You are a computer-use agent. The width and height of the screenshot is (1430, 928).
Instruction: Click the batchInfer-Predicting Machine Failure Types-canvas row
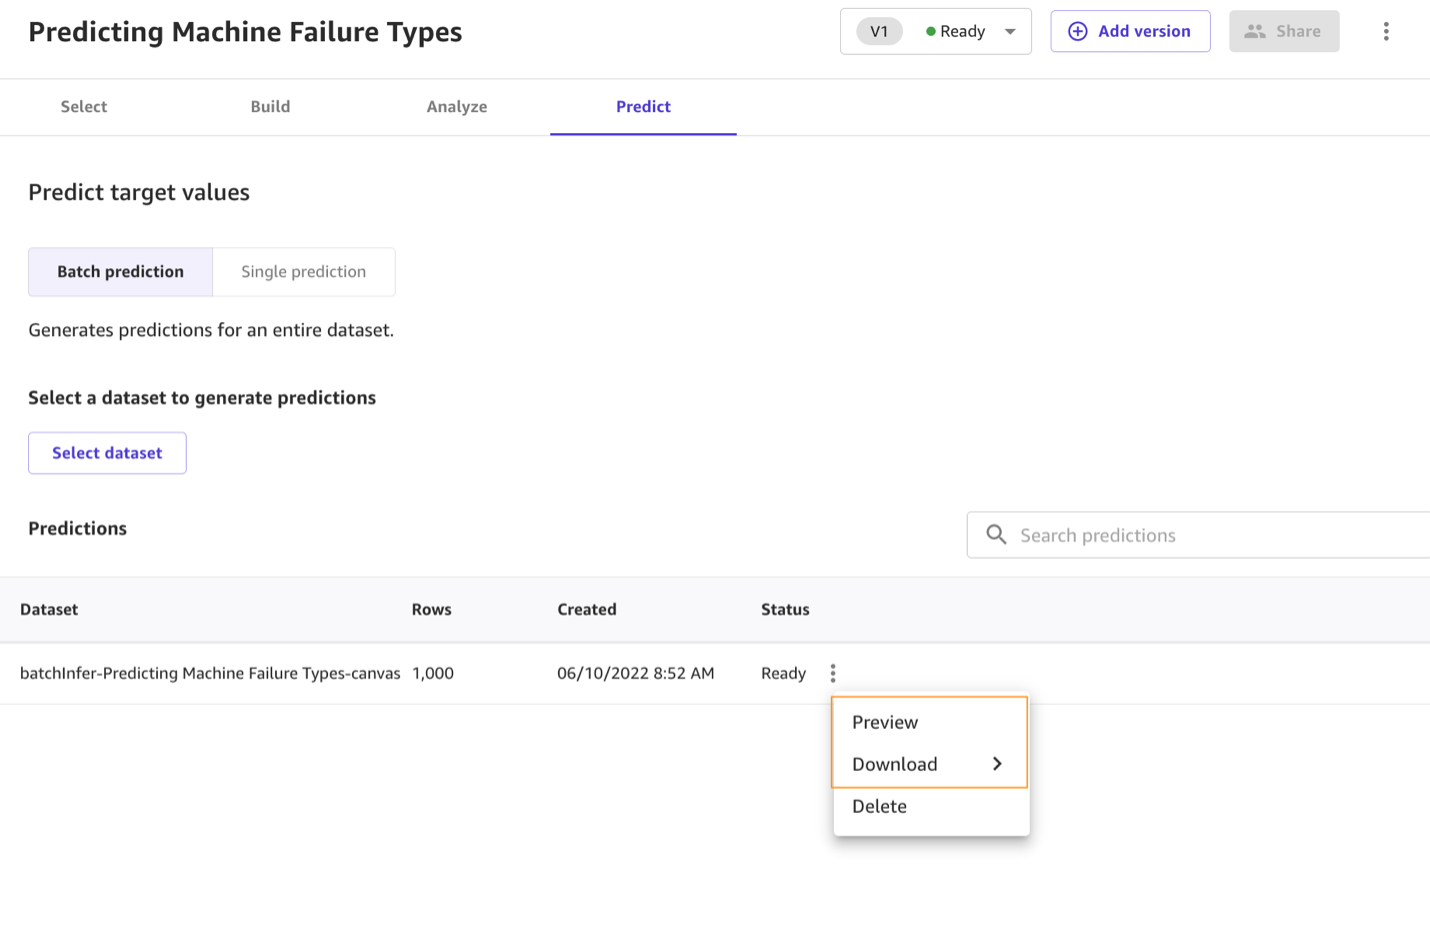pos(210,673)
